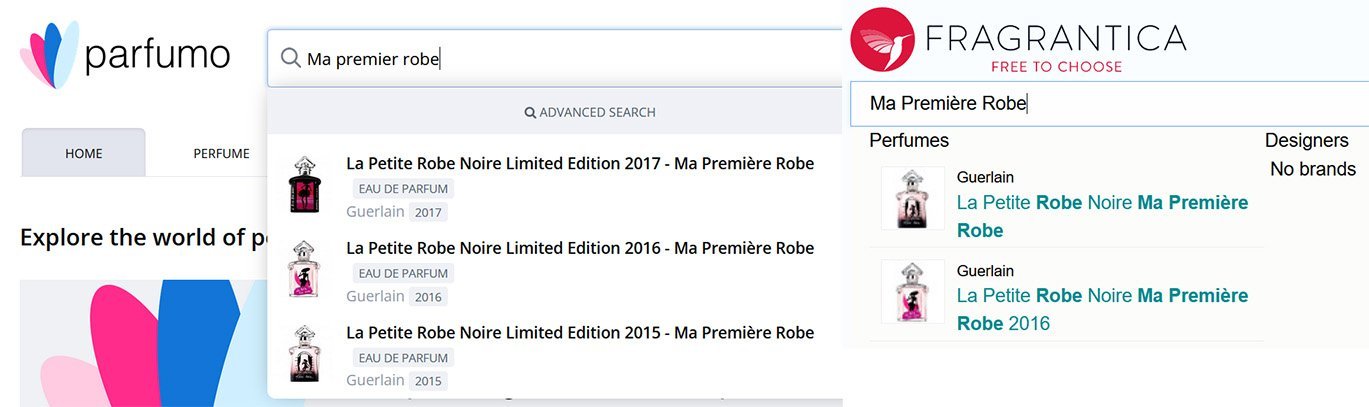1369x407 pixels.
Task: Select the Limited Edition 2016 bottle thumbnail
Action: pos(303,269)
